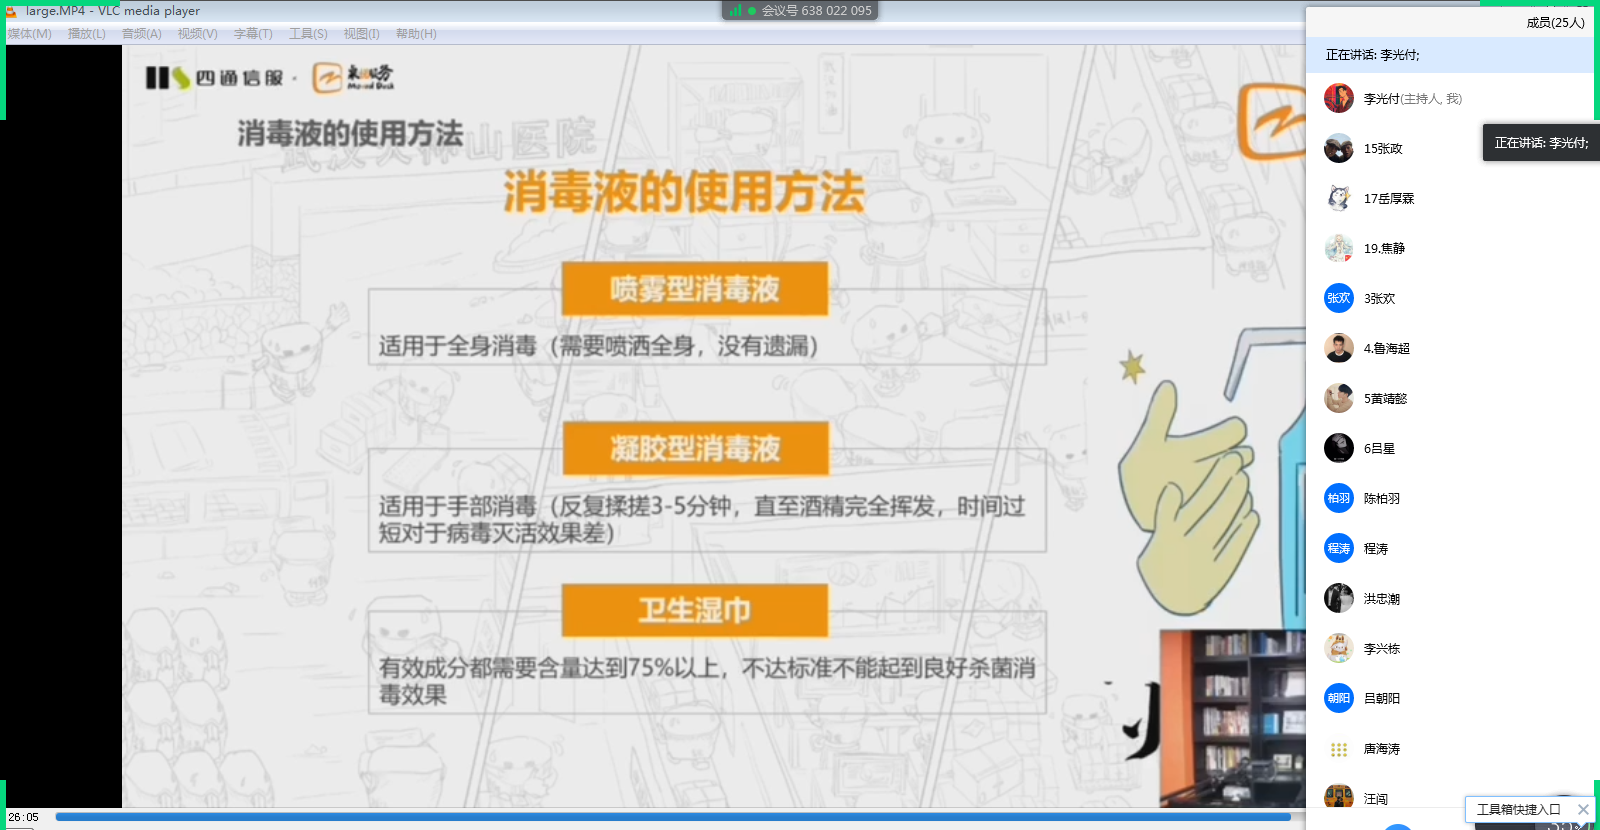Click the 工具箱快捷入口 shortcut label
Screen dimensions: 1600x830
[x=1518, y=809]
